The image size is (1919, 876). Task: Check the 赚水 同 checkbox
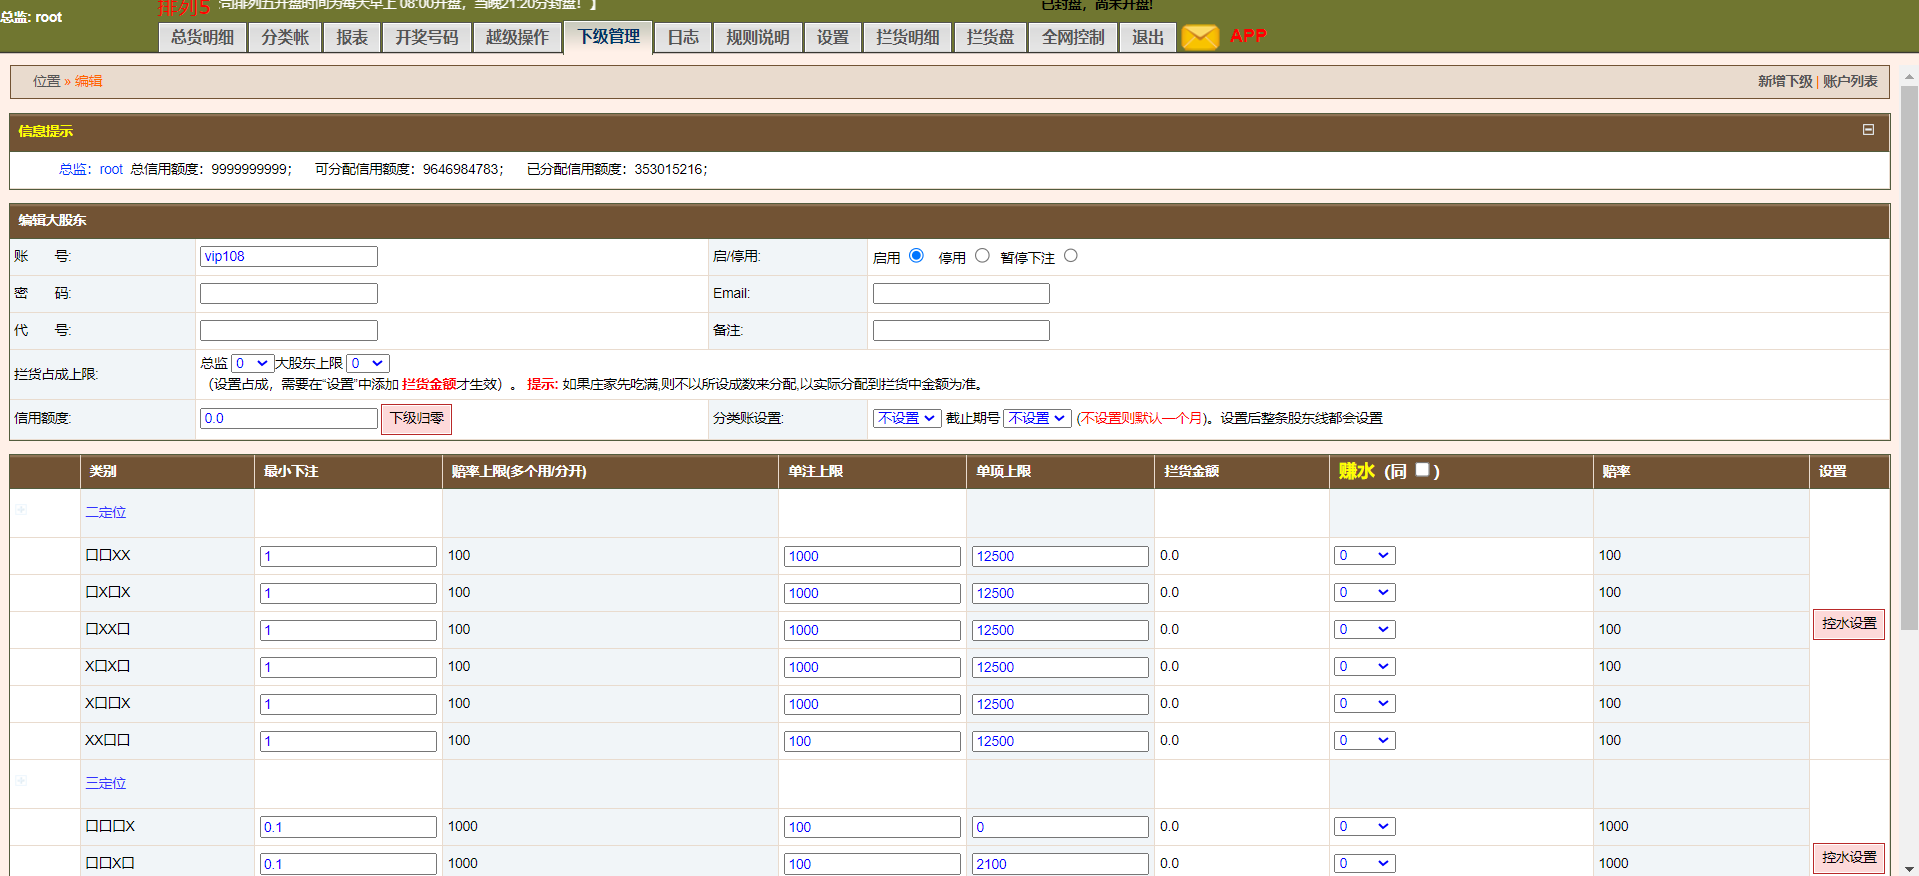point(1422,470)
